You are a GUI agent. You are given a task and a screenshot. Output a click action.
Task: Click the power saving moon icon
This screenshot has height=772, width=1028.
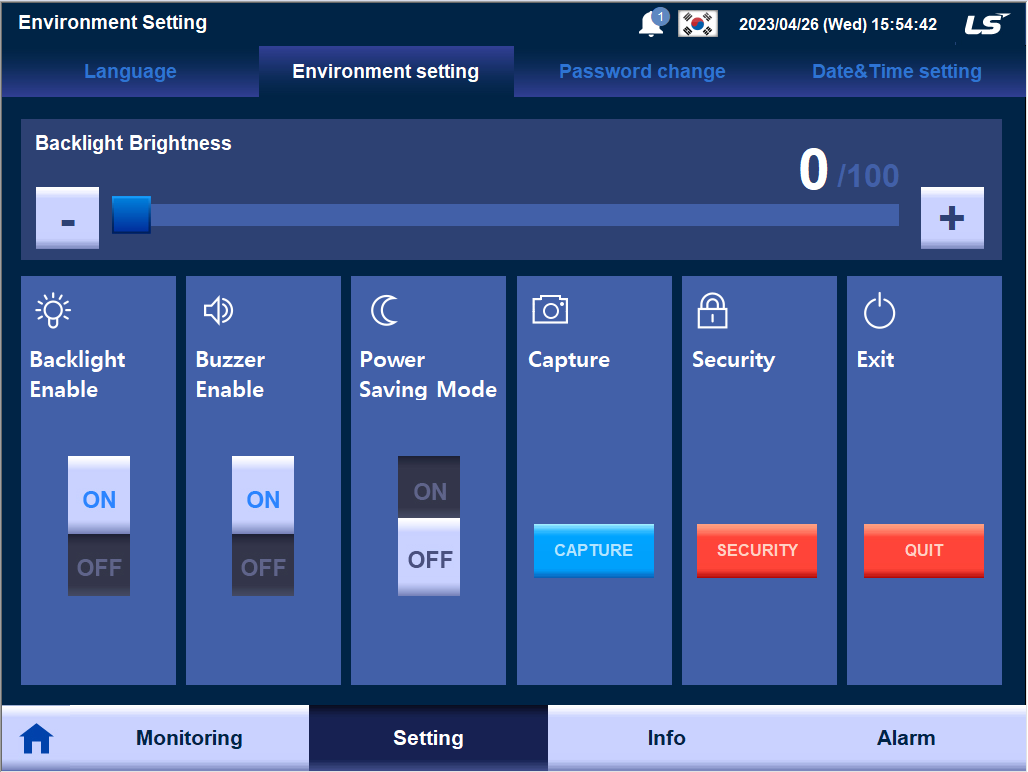(x=382, y=310)
